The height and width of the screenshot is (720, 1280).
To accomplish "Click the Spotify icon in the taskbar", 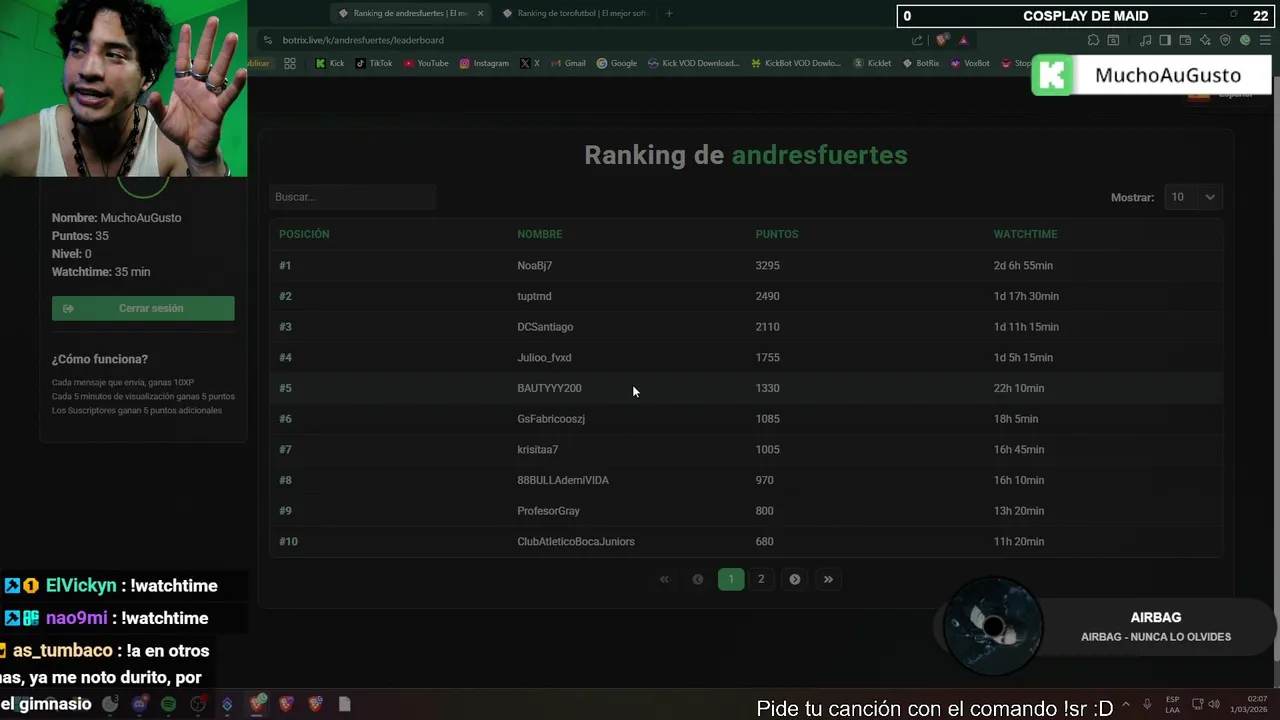I will (x=168, y=704).
